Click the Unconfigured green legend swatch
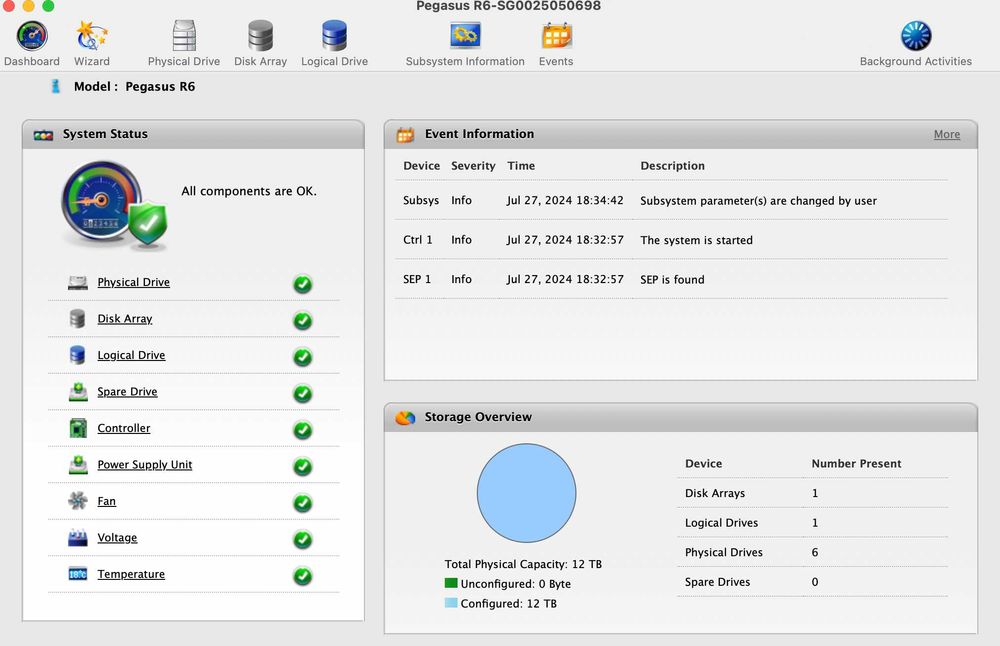The image size is (1000, 646). [451, 583]
